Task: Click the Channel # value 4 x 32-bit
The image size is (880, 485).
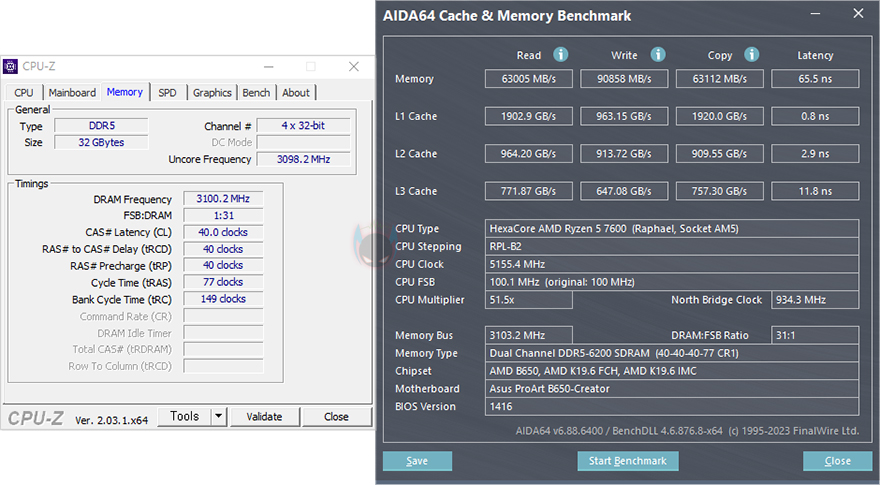Action: [304, 126]
